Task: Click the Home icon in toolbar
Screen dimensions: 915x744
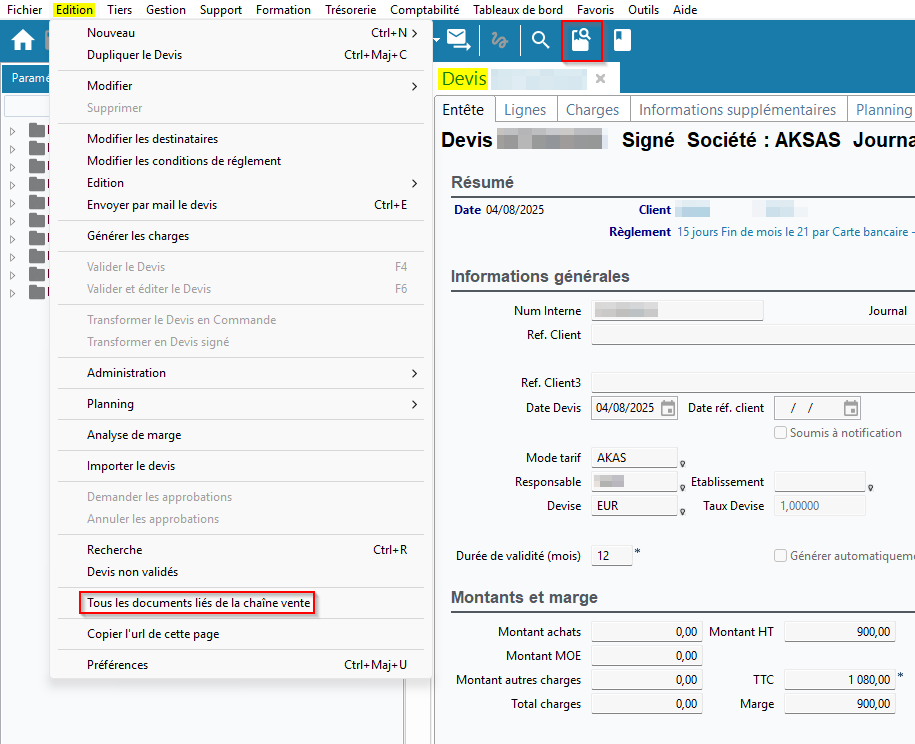Action: point(22,40)
